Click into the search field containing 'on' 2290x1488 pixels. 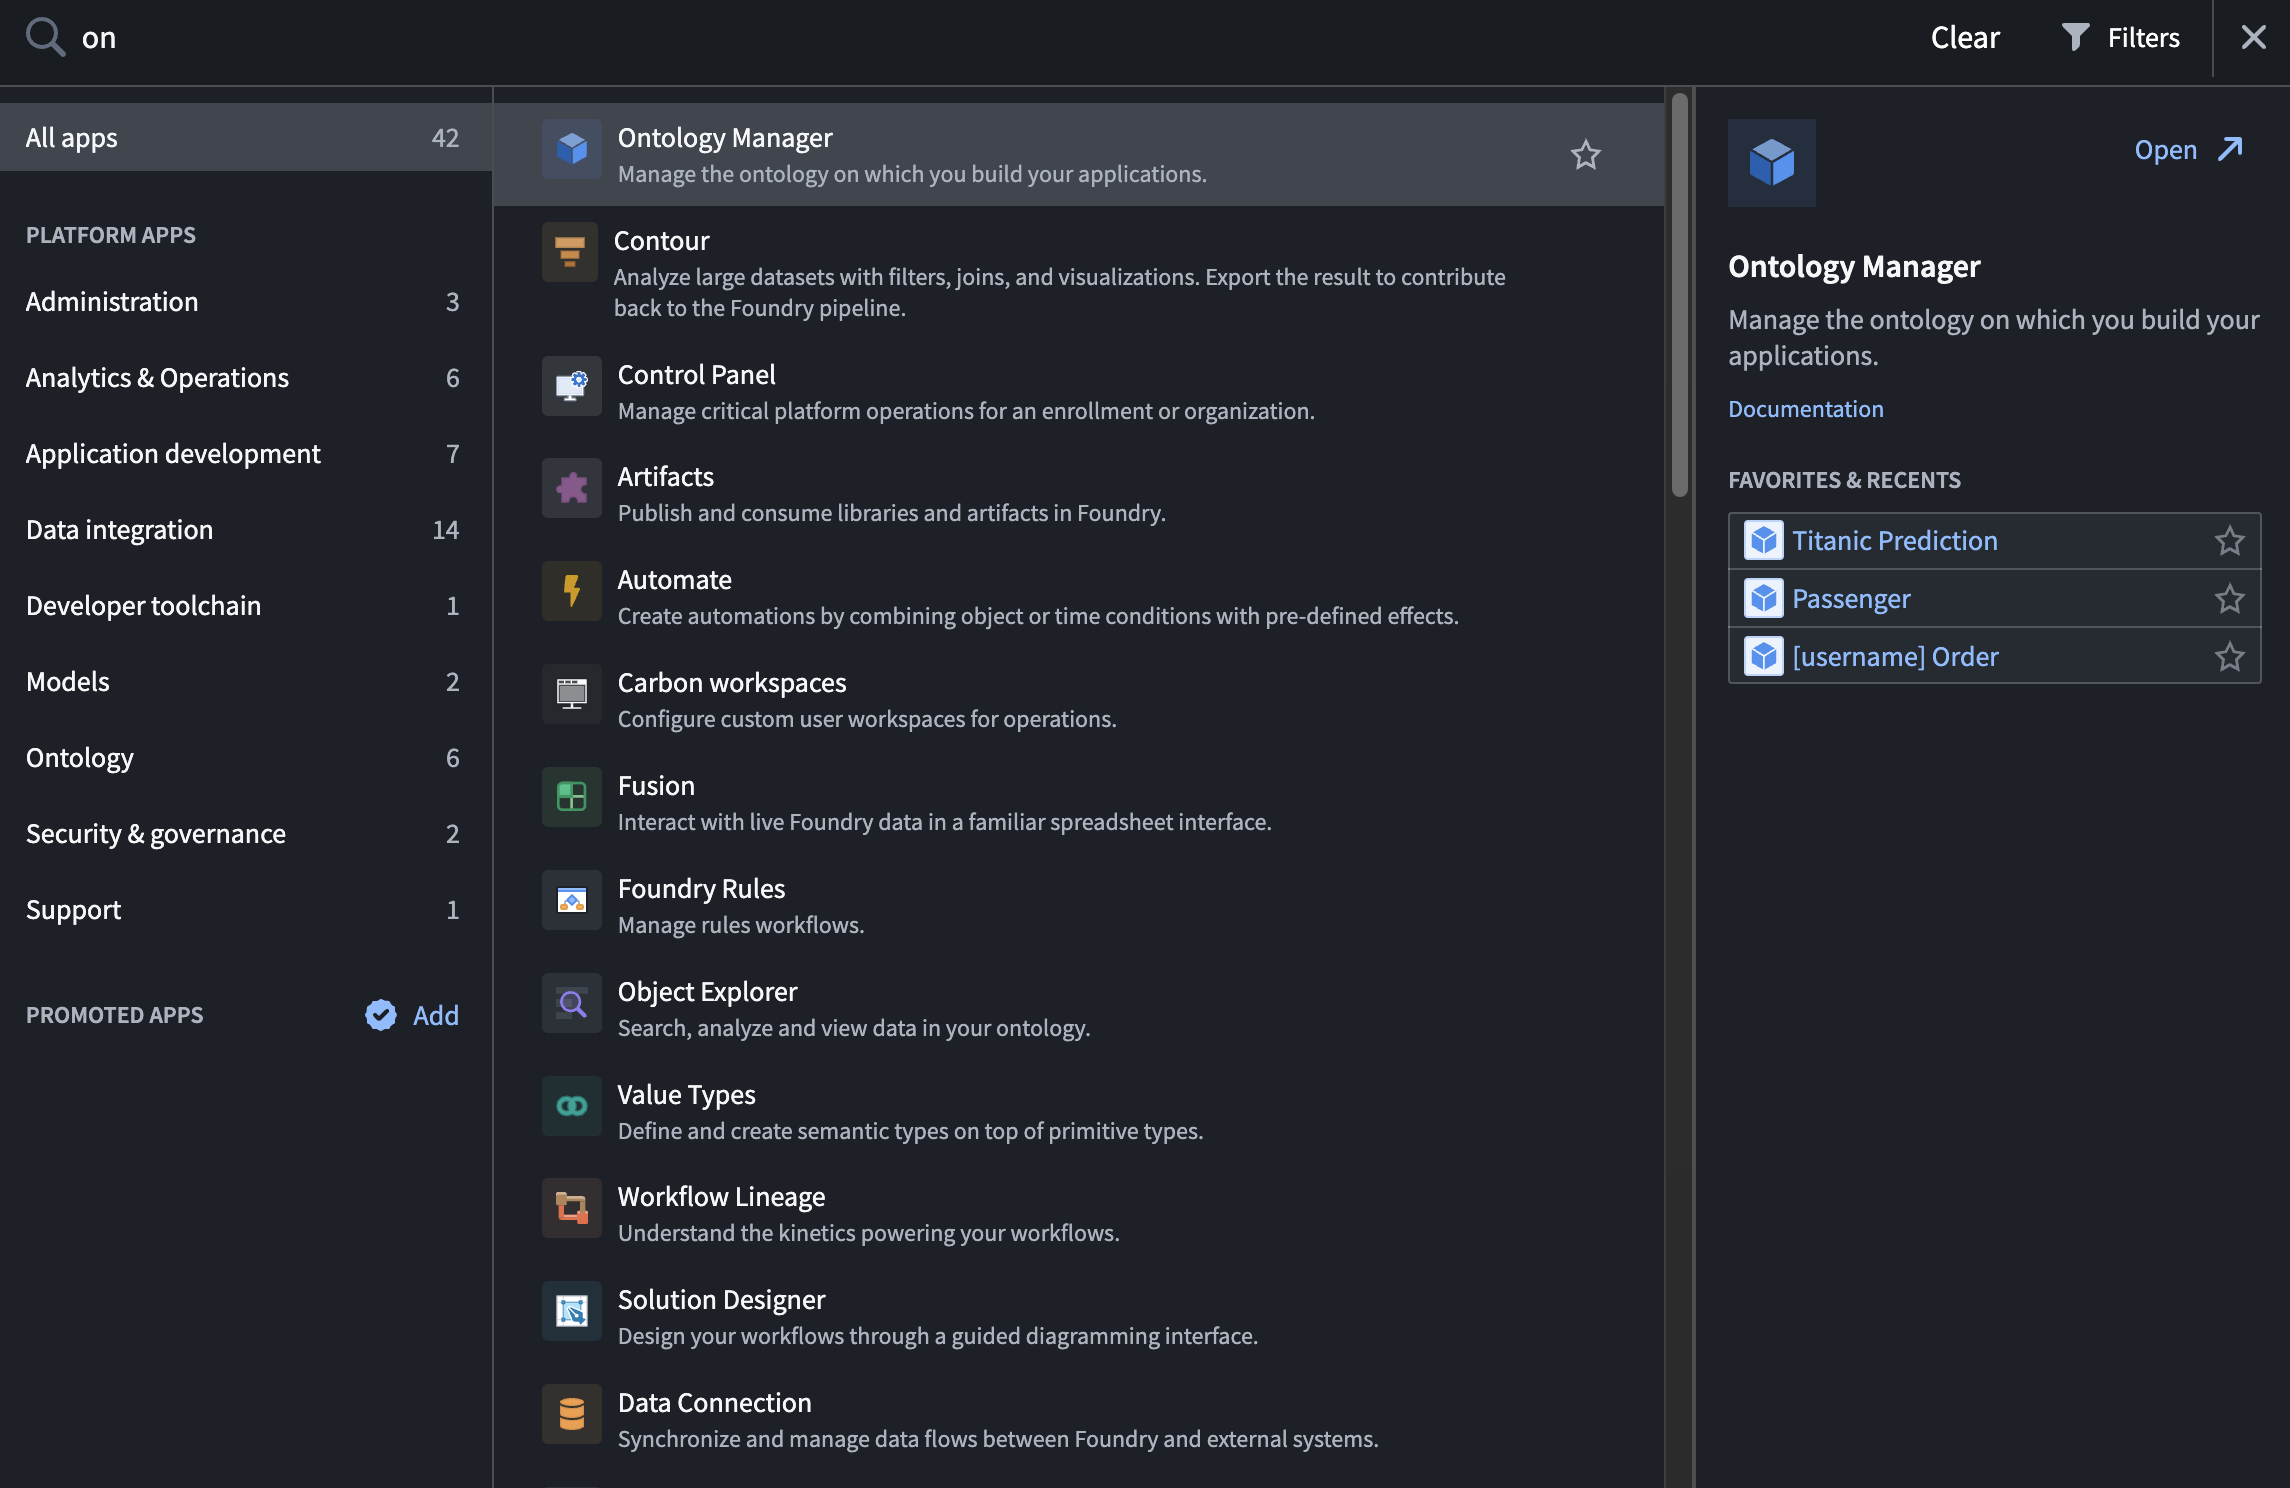coord(980,38)
